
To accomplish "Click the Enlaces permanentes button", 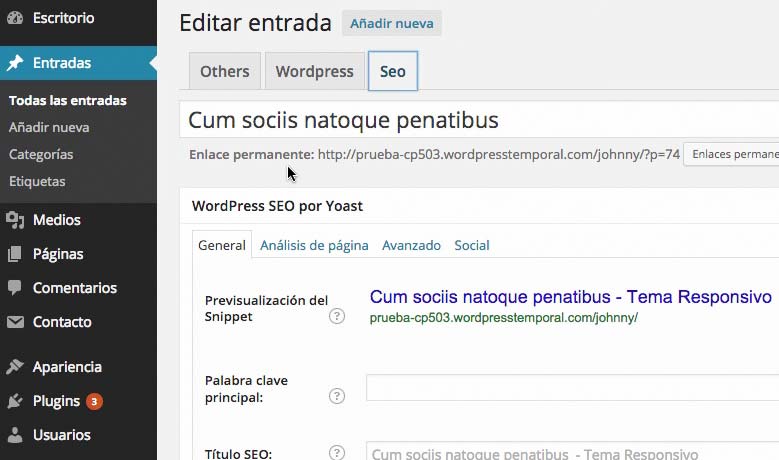I will (731, 154).
